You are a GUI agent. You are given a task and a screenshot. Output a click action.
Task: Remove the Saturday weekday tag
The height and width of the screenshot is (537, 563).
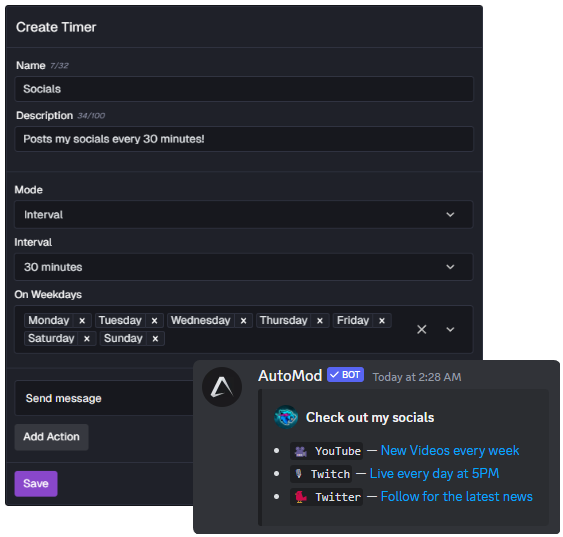pyautogui.click(x=87, y=338)
